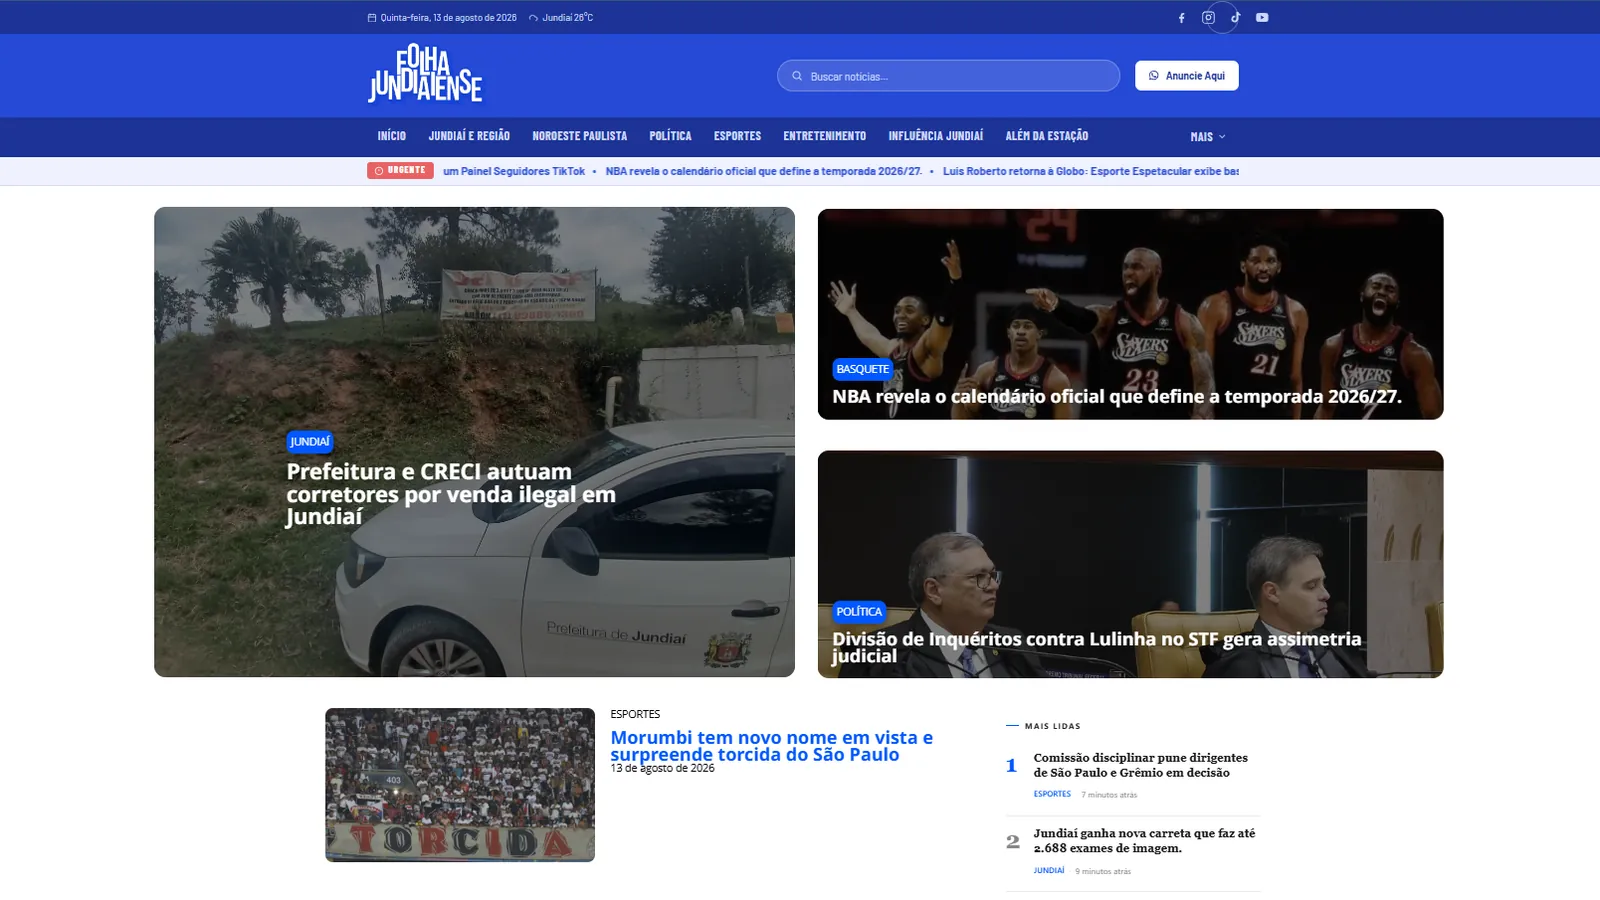Open Jundiaí e Região section
Screen dimensions: 1600x900
469,136
